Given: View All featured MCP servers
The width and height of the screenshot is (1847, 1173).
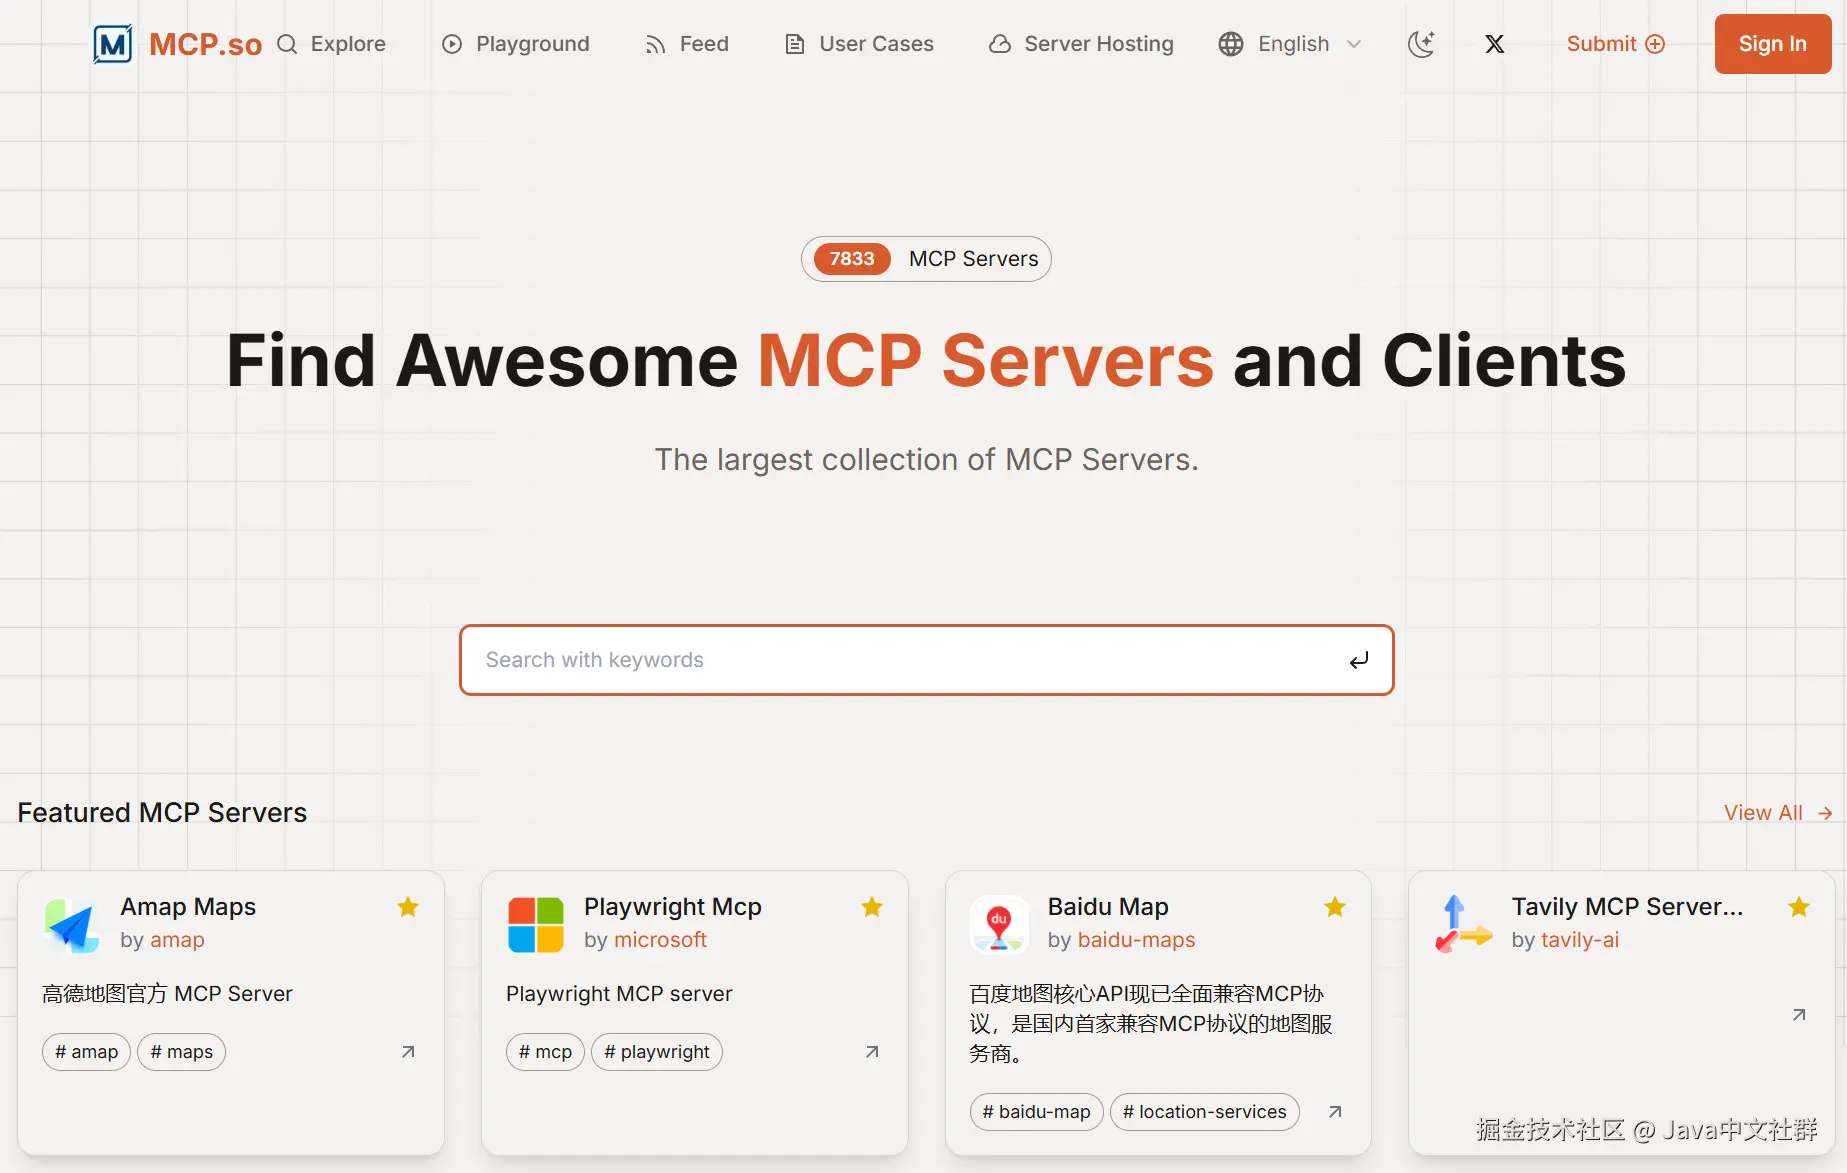Looking at the screenshot, I should 1778,813.
